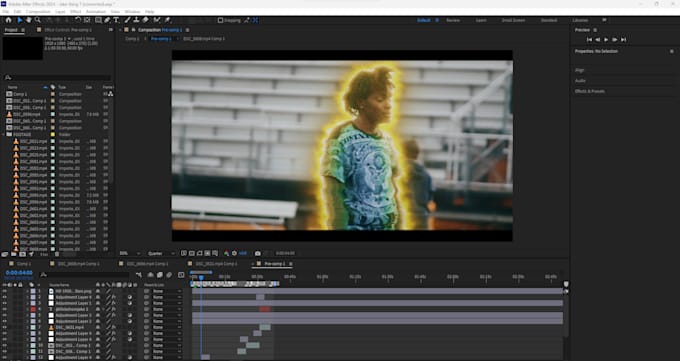Click the show channel color icon below viewer
This screenshot has width=680, height=361.
(x=226, y=253)
